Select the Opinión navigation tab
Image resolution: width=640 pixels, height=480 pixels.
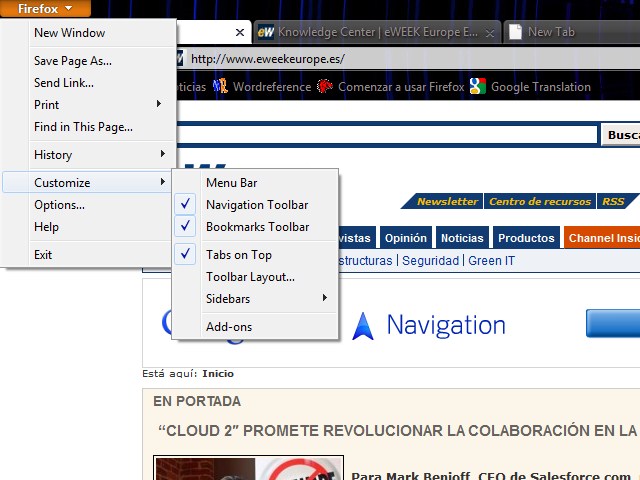point(406,238)
